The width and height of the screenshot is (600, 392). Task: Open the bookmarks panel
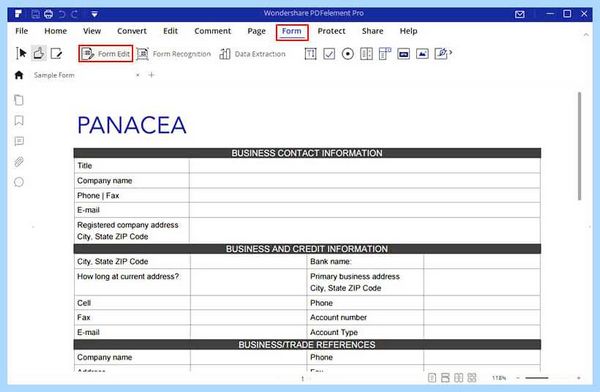click(x=19, y=121)
